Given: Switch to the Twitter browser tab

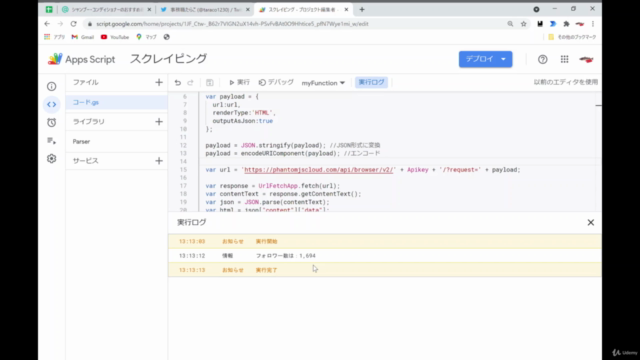Looking at the screenshot, I should coord(204,9).
